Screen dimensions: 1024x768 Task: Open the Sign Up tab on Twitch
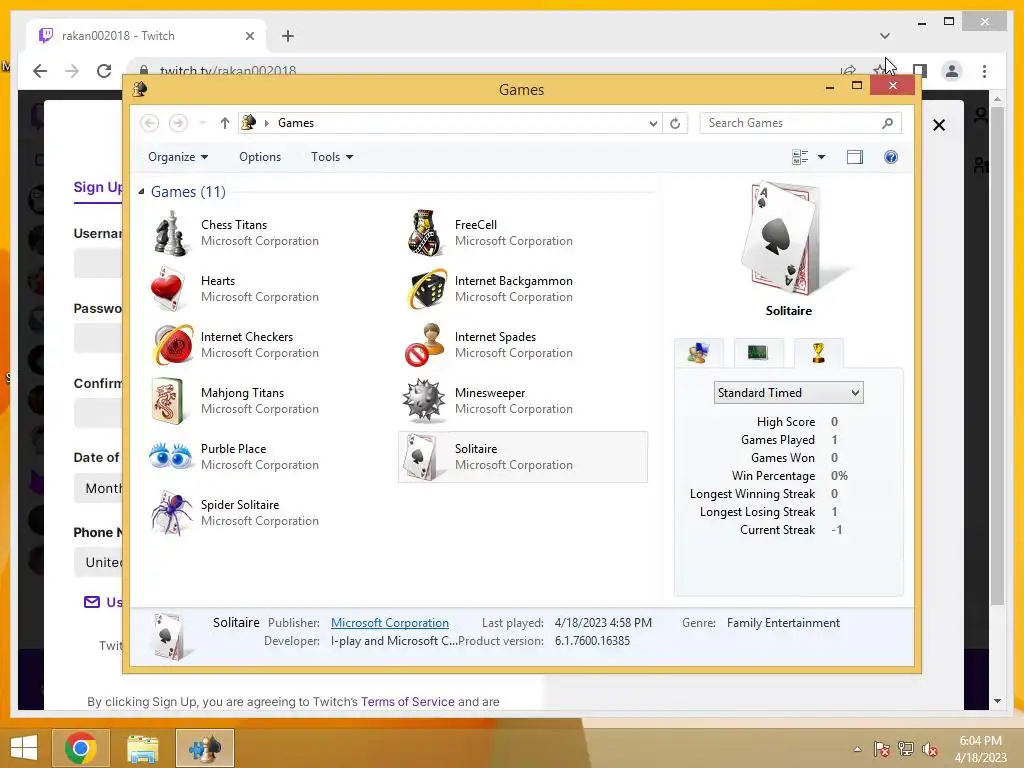click(x=98, y=187)
